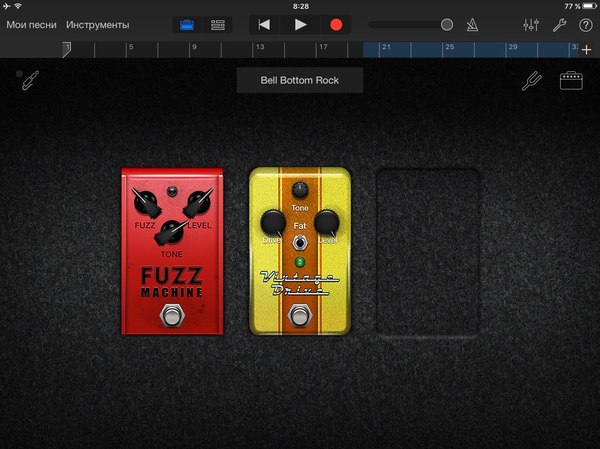Start playback with the Play button
Screen dimensions: 600x449
click(x=300, y=24)
